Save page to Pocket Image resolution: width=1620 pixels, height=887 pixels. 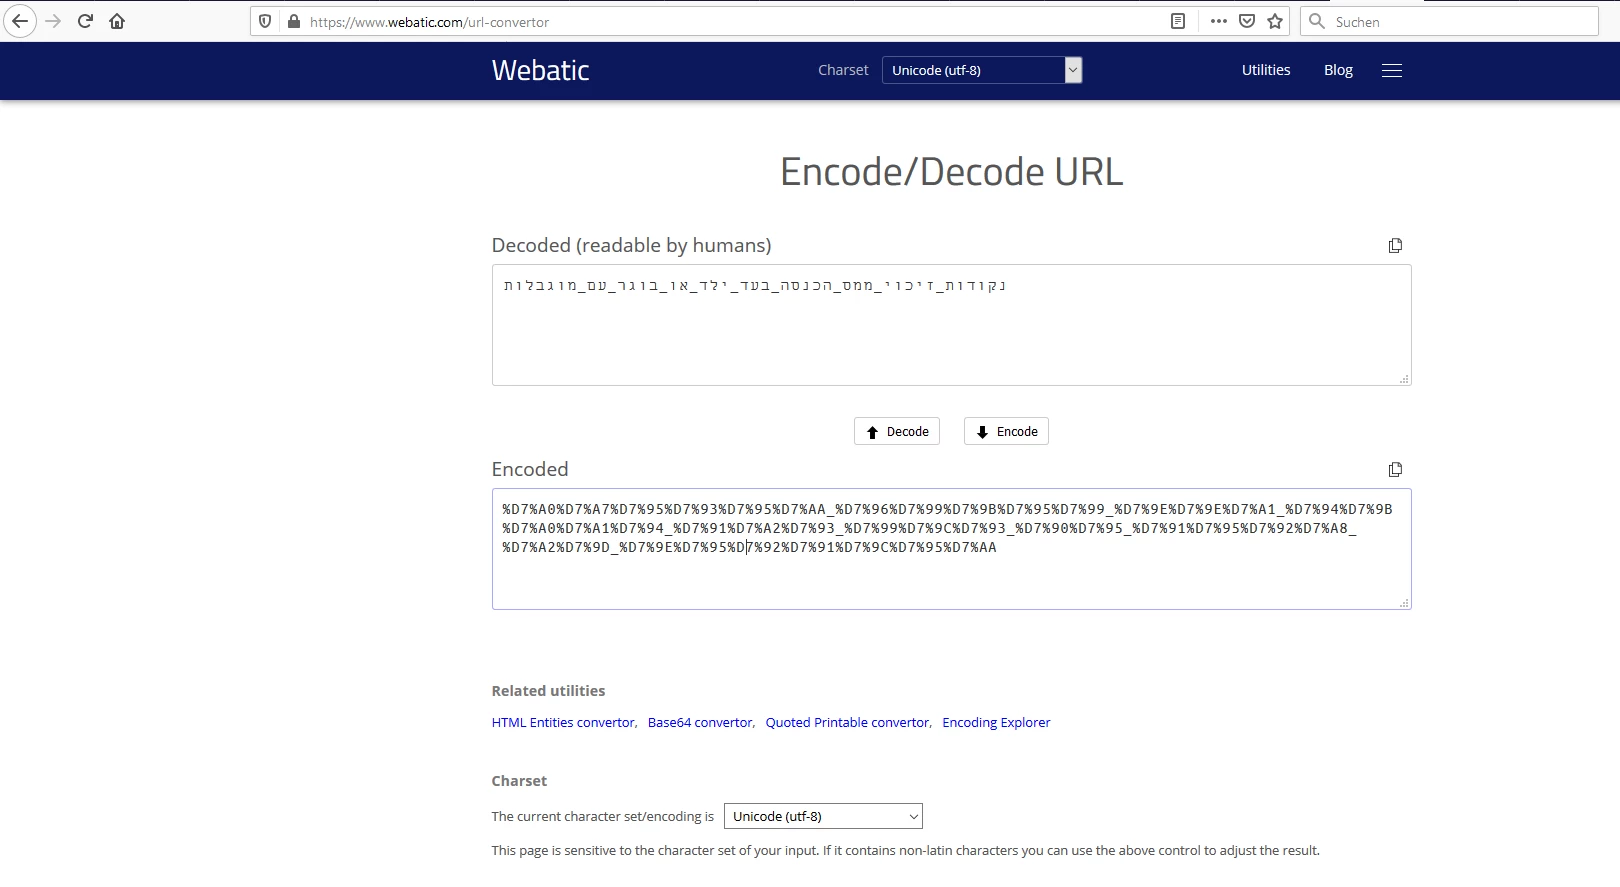(1247, 21)
